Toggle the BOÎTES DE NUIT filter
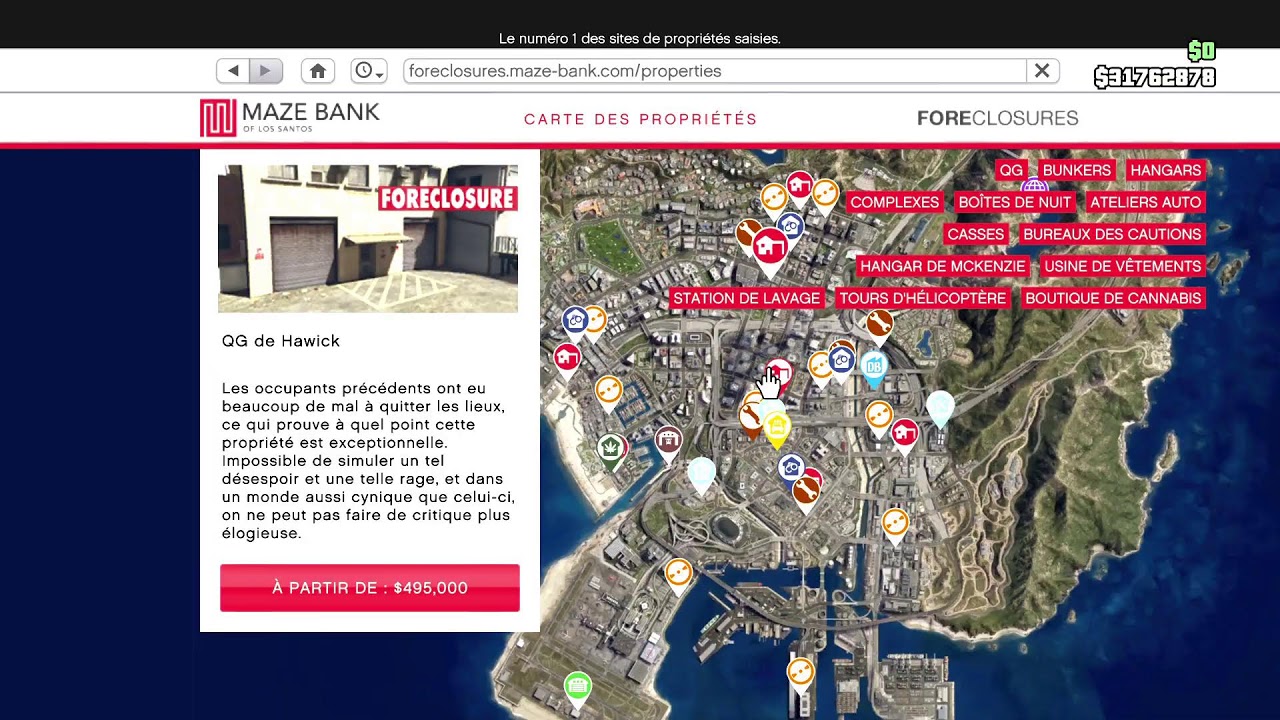Viewport: 1280px width, 720px height. pos(1014,202)
